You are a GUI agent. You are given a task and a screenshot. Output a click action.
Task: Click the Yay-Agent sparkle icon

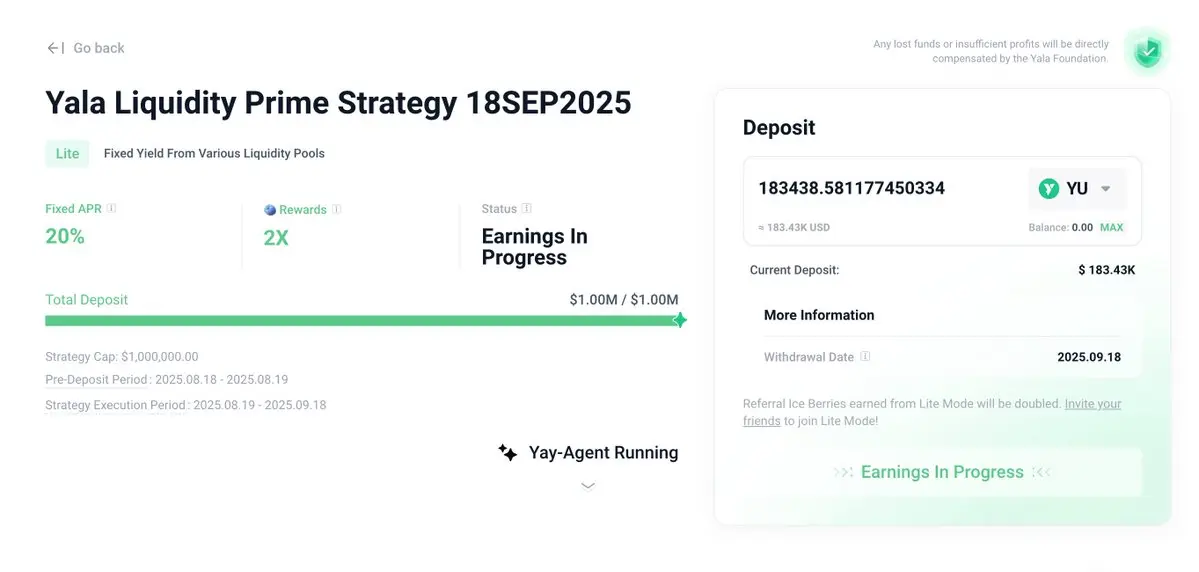pos(508,453)
